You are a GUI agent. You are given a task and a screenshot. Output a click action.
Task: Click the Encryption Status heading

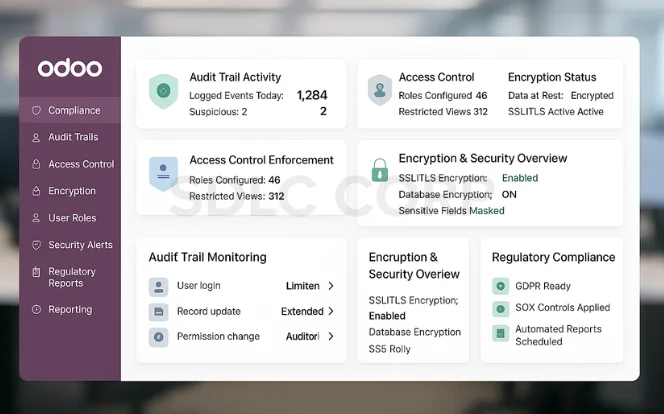click(552, 77)
